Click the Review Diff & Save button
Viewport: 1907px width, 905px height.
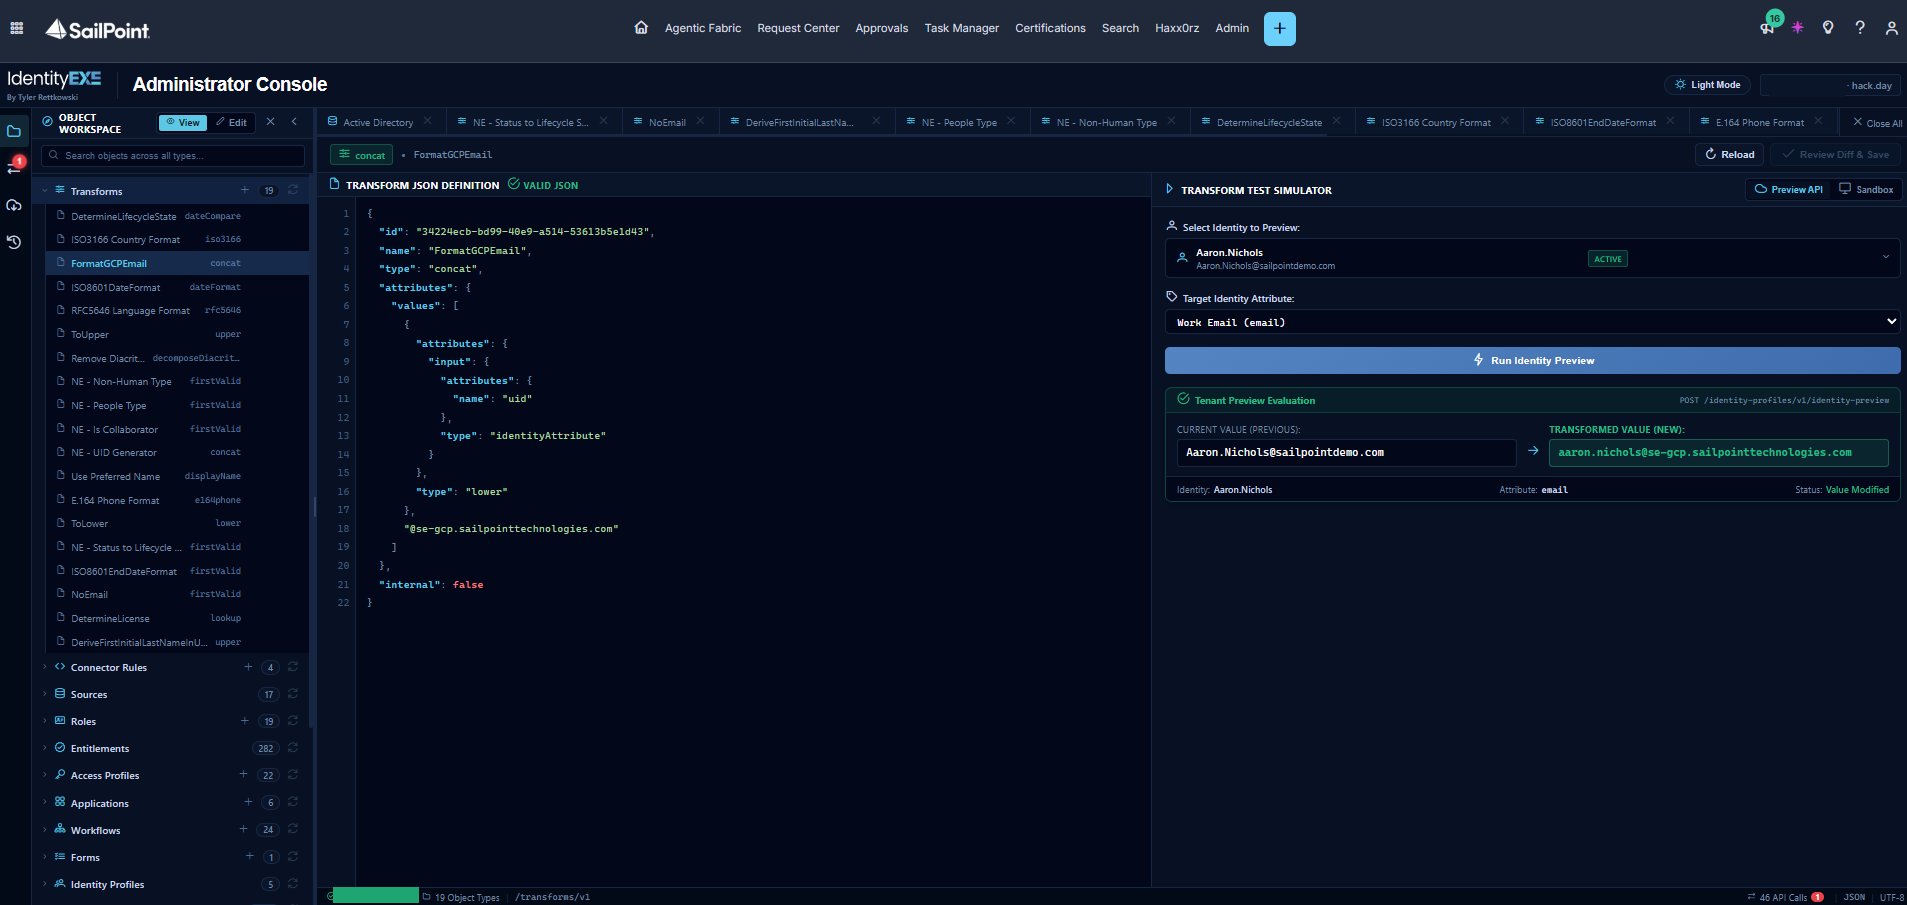pyautogui.click(x=1835, y=154)
